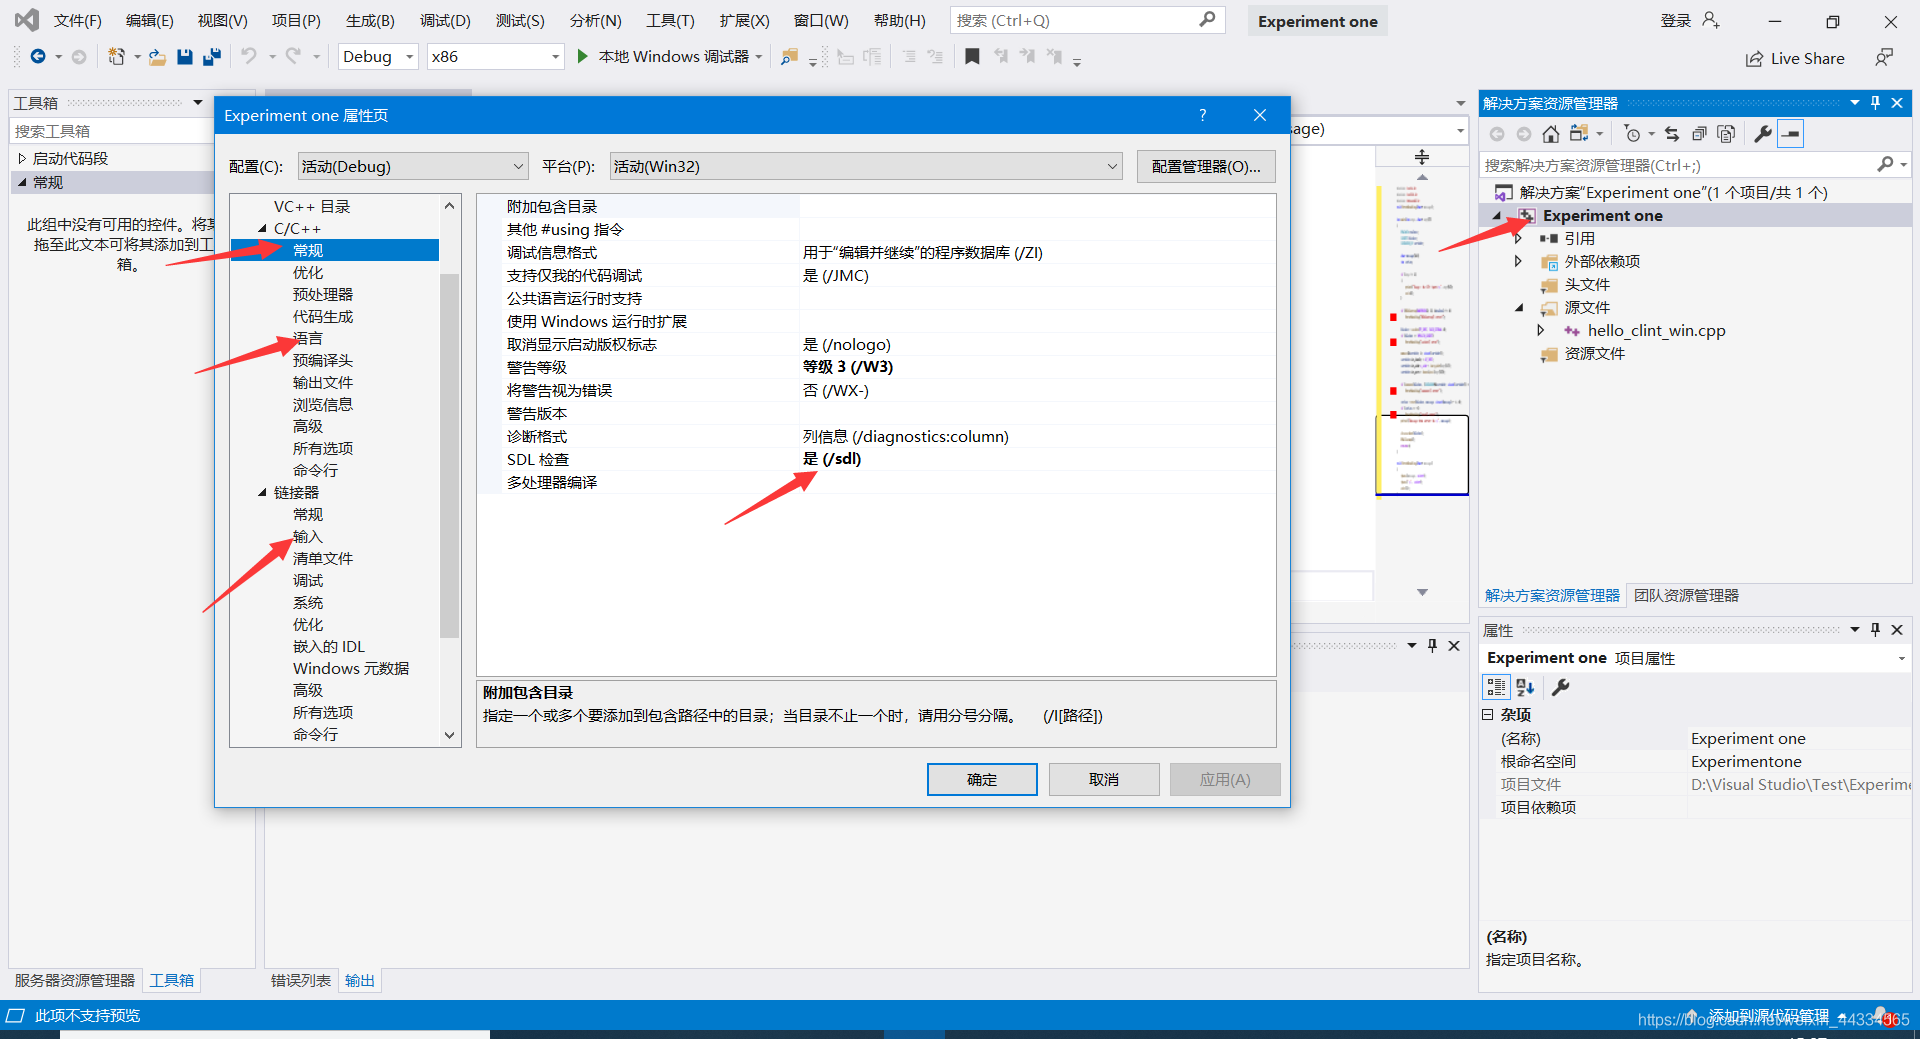Screen dimensions: 1920x1039
Task: Collapse the 源文件 folder node
Action: click(1518, 307)
